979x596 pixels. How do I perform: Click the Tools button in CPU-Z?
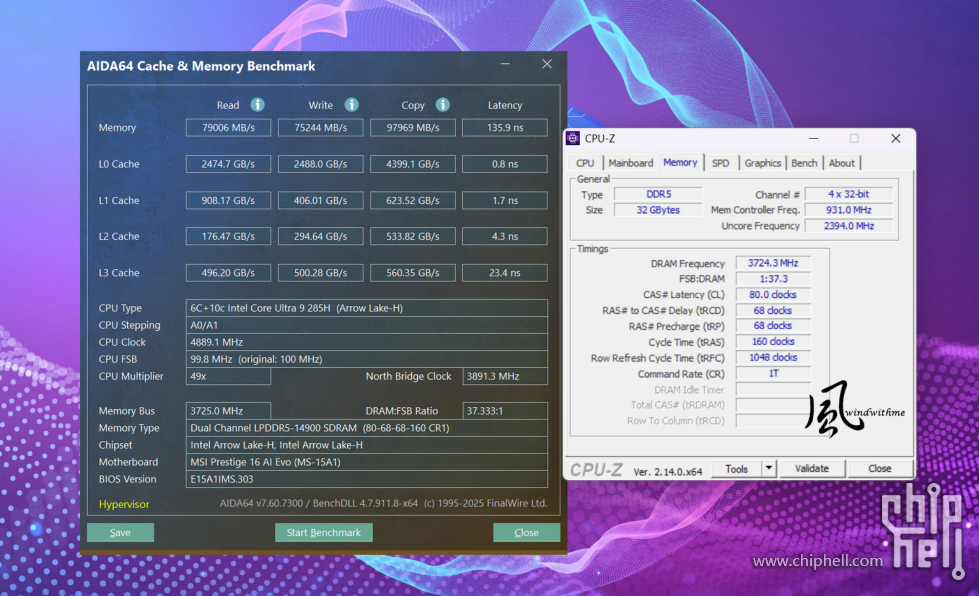coord(737,468)
